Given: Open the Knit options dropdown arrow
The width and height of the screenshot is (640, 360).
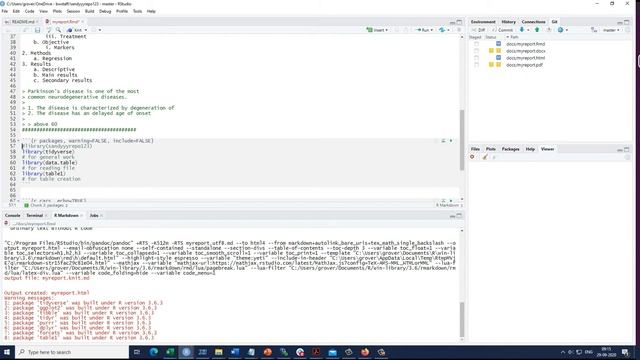Looking at the screenshot, I should pyautogui.click(x=86, y=30).
